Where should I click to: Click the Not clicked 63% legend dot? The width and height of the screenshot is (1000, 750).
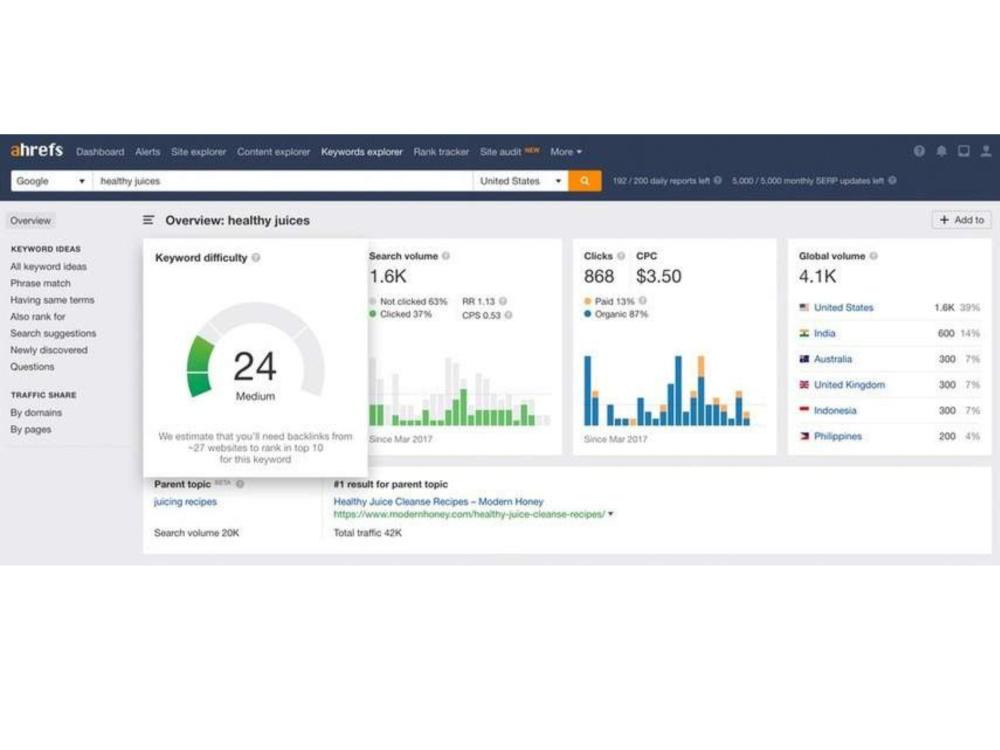[x=372, y=301]
